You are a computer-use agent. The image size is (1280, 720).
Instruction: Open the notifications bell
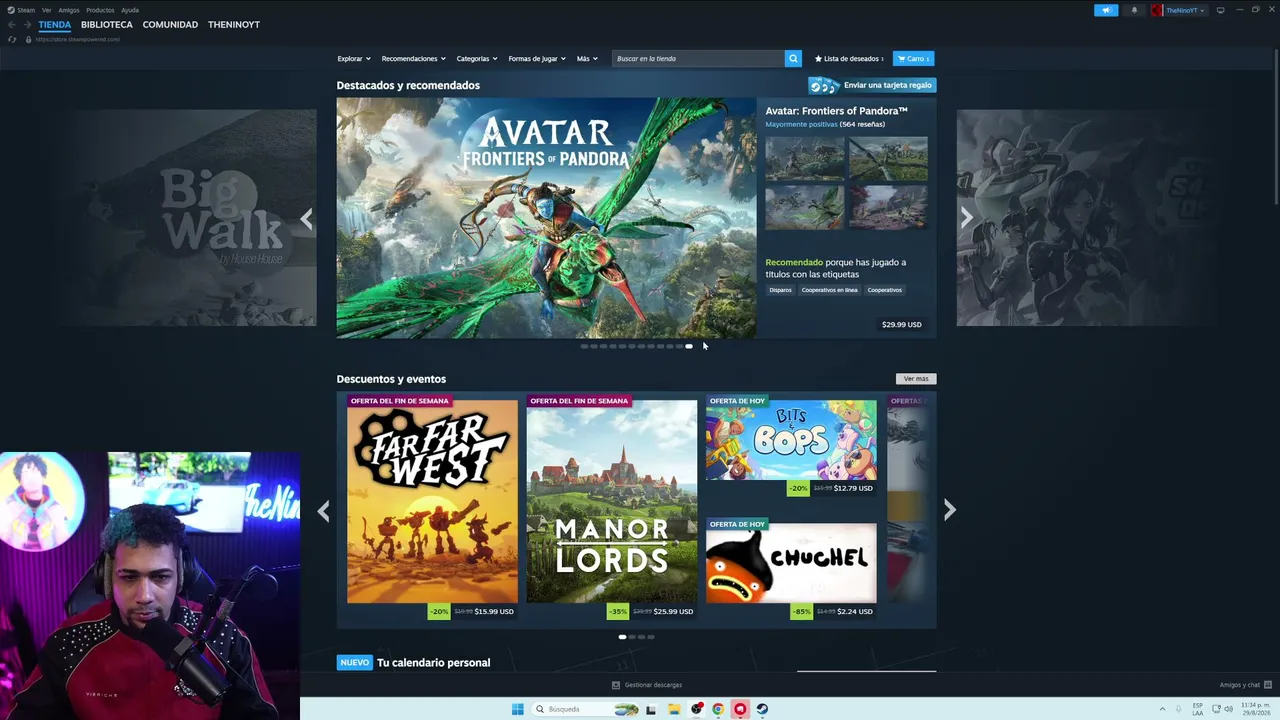[1134, 10]
